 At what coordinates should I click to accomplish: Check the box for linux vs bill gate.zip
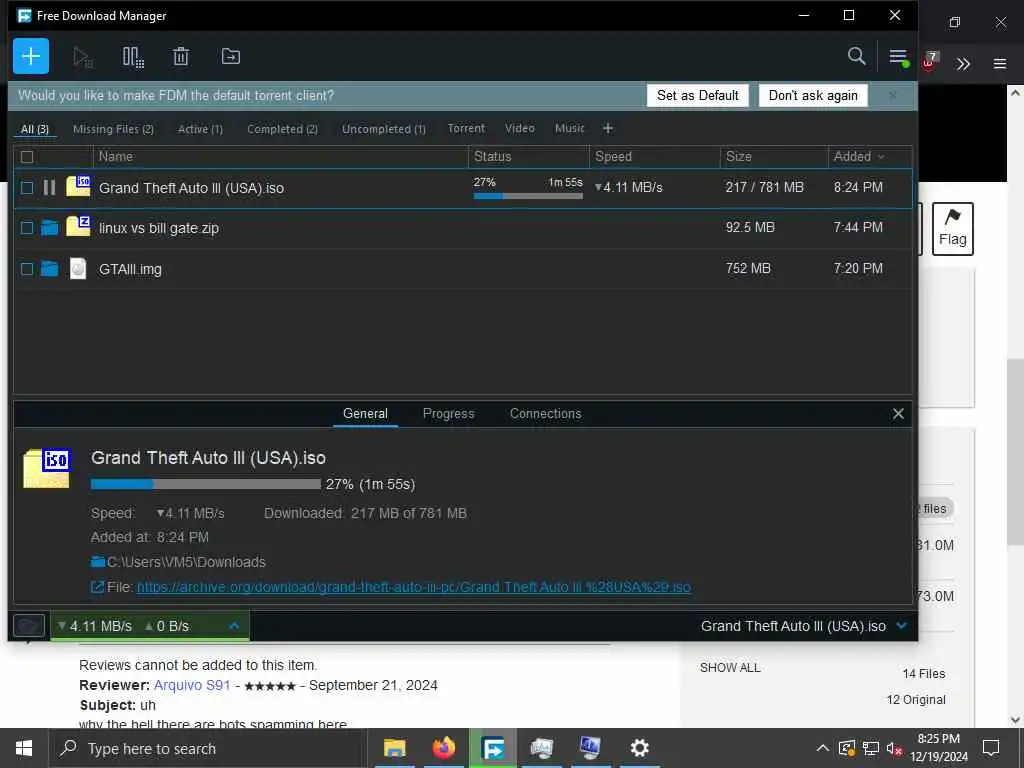(27, 228)
